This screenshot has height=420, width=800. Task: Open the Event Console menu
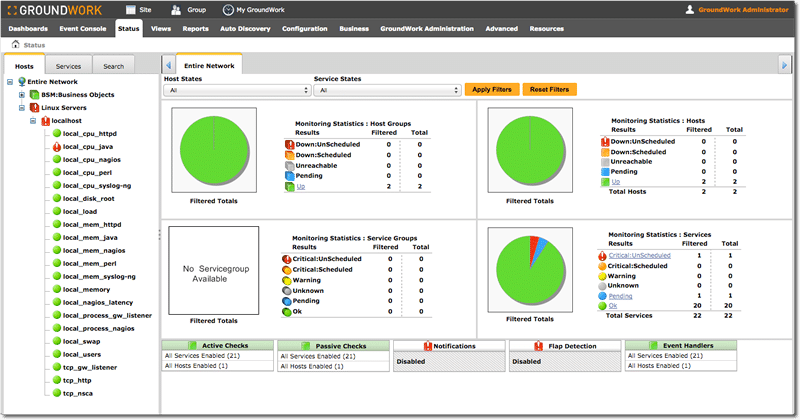pos(83,29)
